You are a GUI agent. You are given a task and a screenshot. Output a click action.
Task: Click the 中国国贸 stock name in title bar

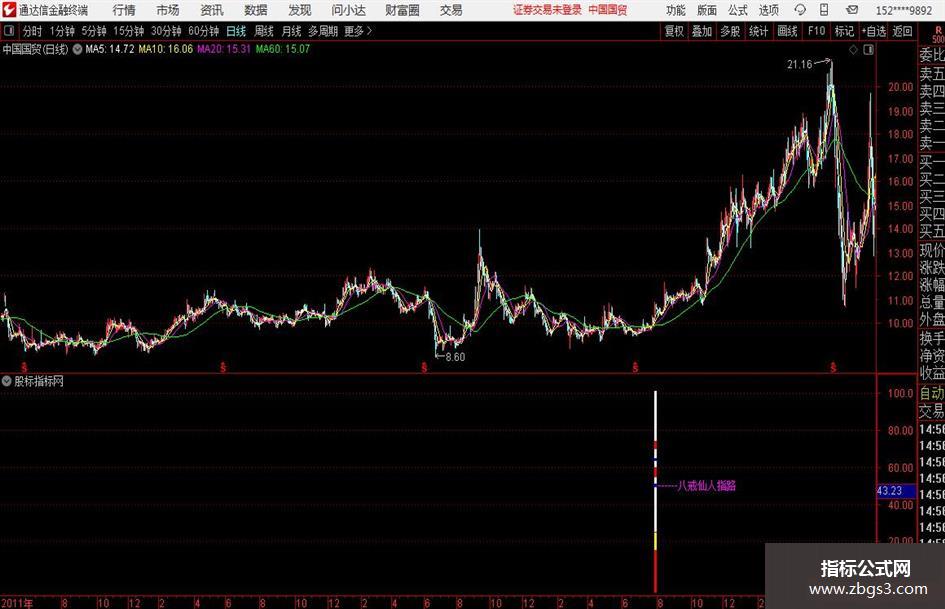click(608, 10)
